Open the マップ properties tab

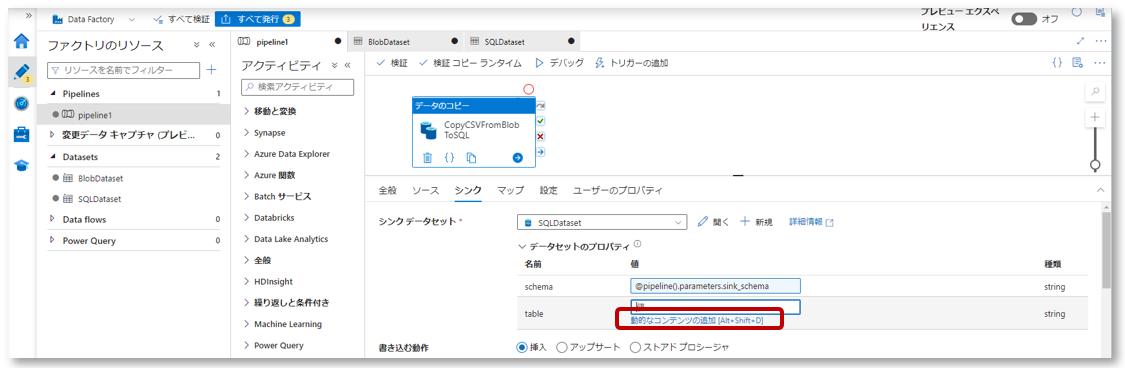pos(510,191)
